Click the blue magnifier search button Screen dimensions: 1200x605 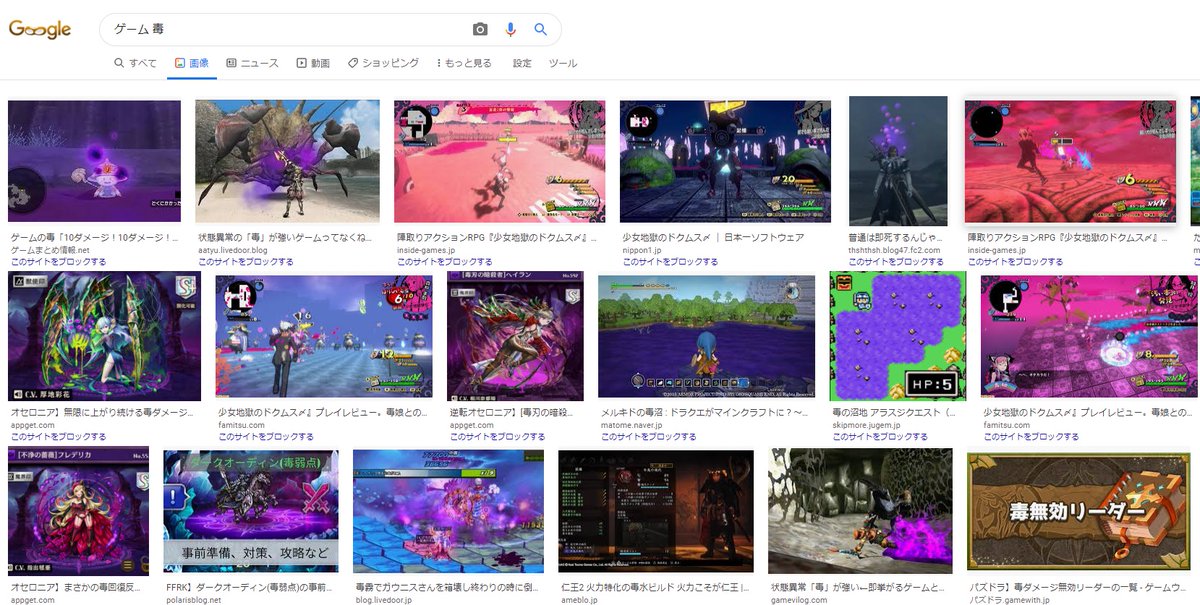pyautogui.click(x=541, y=30)
